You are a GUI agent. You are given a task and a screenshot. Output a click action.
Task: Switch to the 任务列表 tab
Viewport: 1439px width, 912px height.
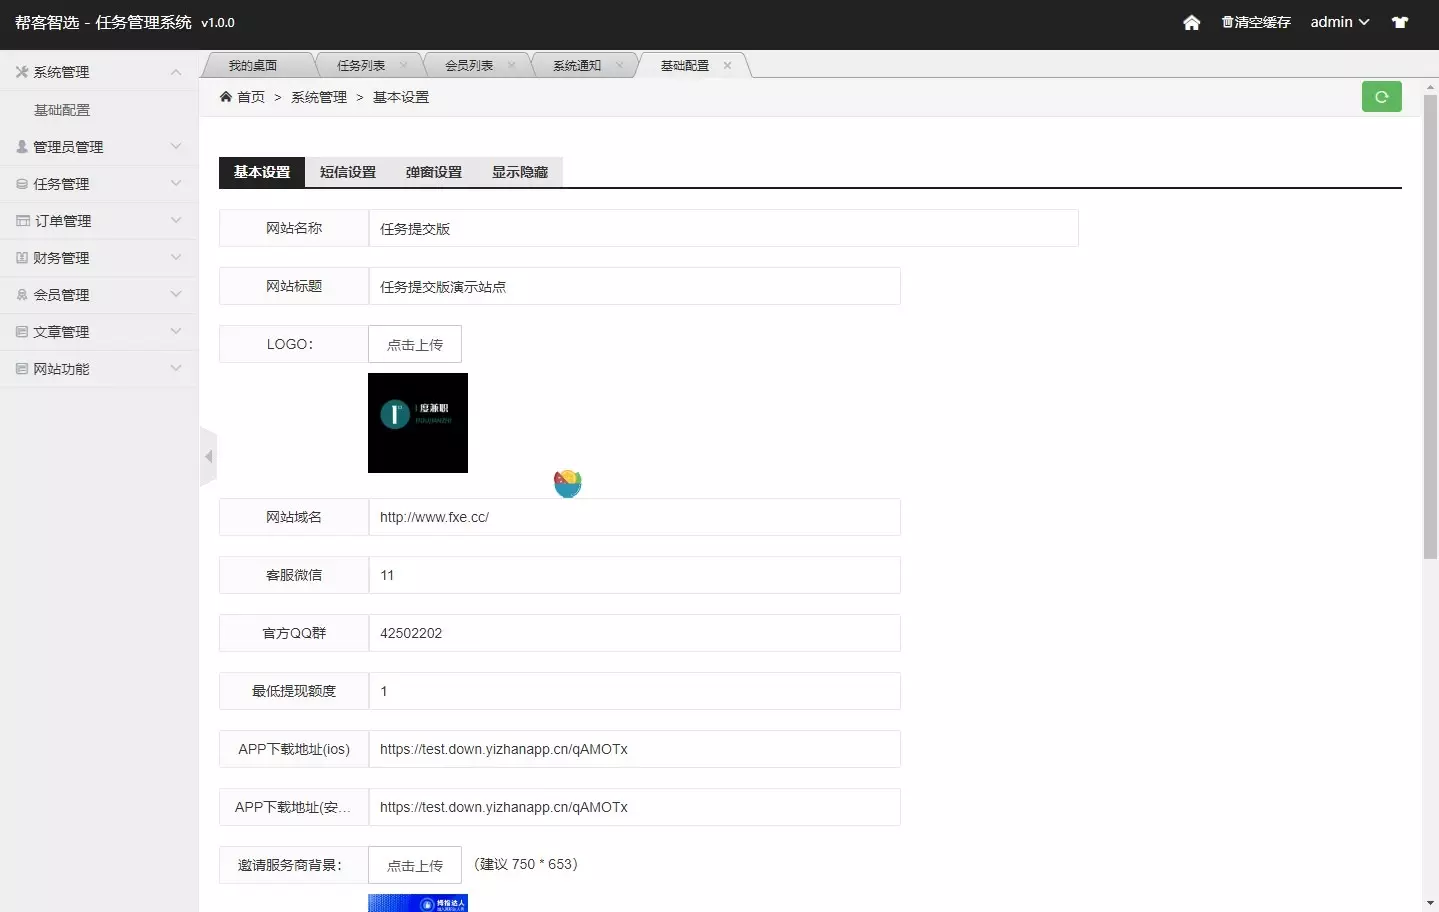361,65
